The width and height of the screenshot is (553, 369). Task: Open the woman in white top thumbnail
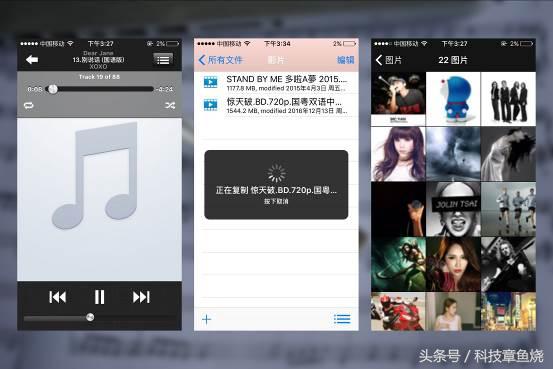tap(453, 311)
